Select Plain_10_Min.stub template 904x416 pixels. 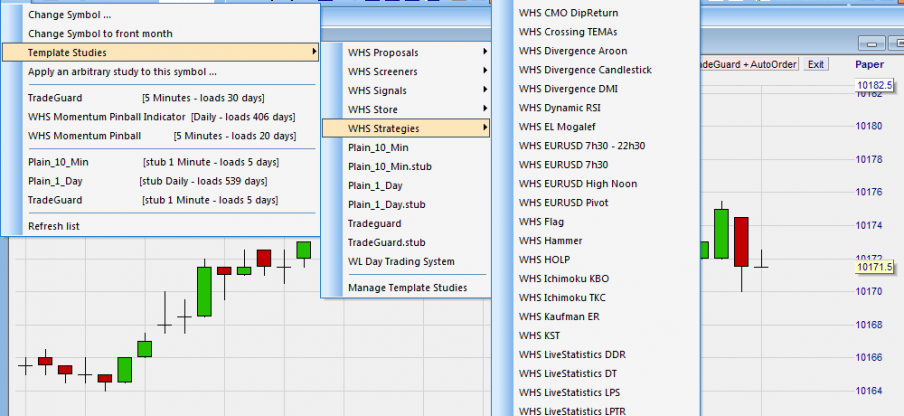click(405, 167)
